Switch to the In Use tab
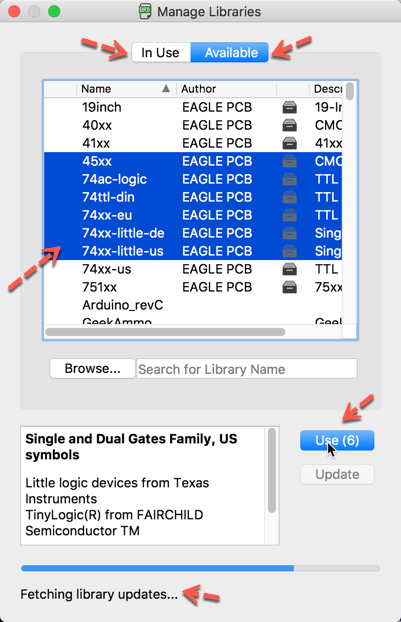The width and height of the screenshot is (401, 622). coord(161,52)
